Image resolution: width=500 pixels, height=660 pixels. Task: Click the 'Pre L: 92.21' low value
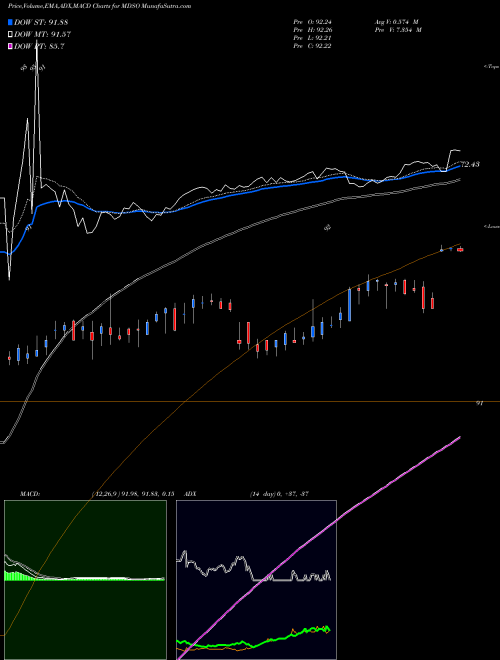click(x=314, y=38)
